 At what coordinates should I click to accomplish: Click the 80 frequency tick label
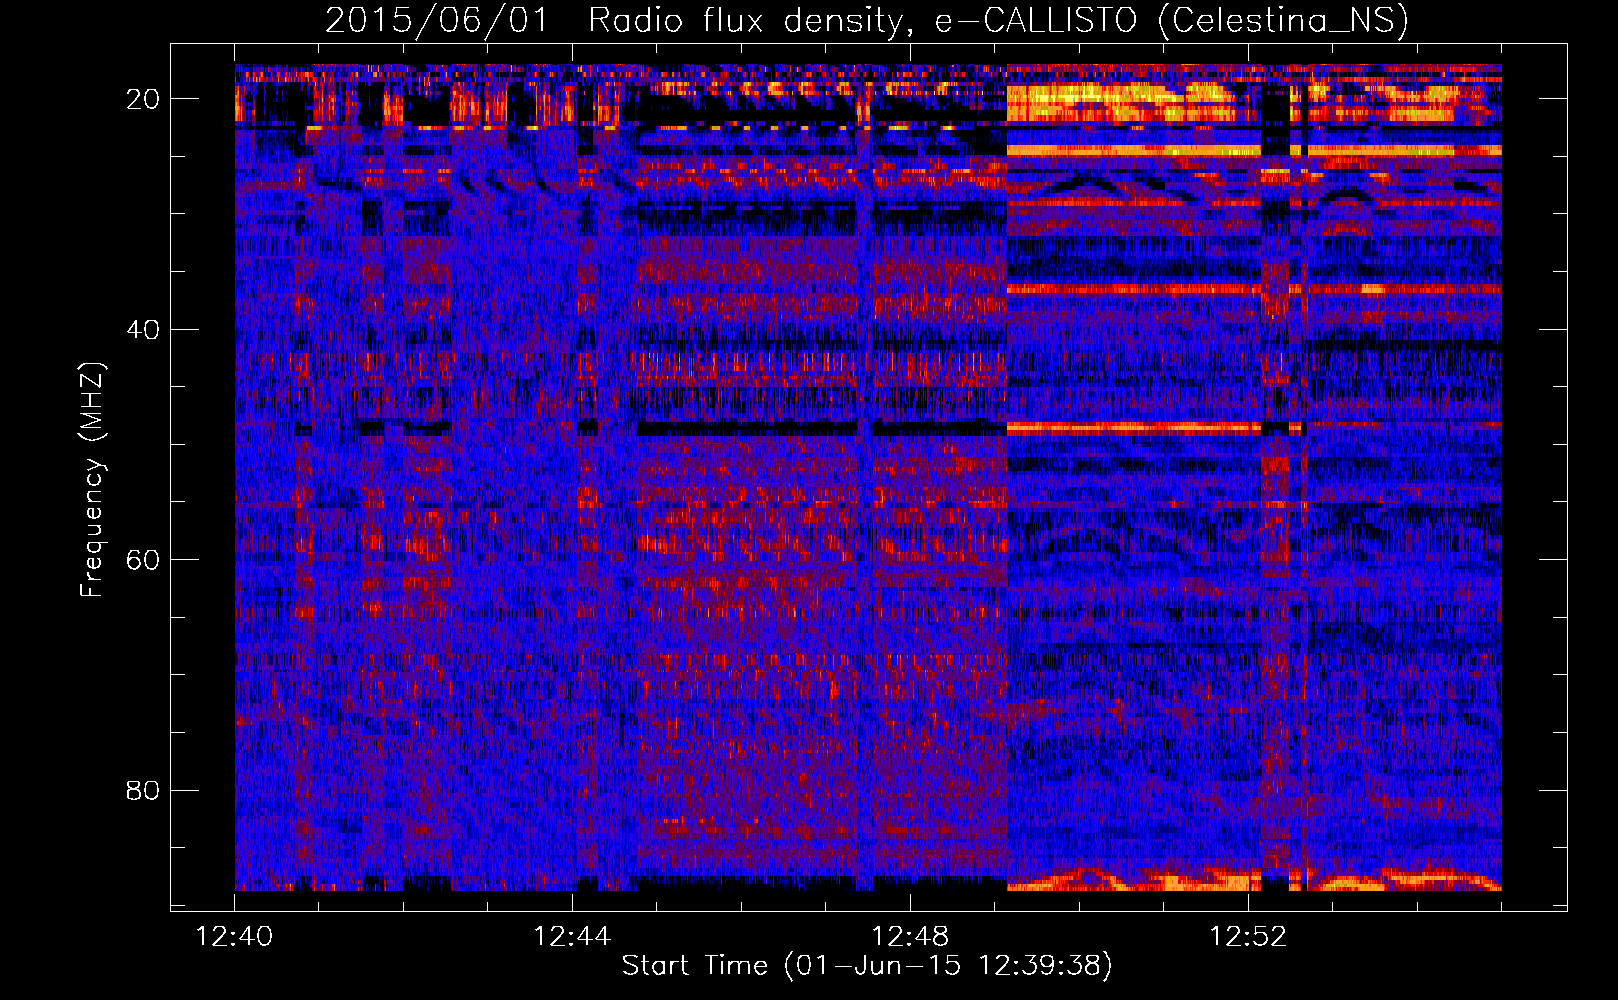pyautogui.click(x=143, y=791)
